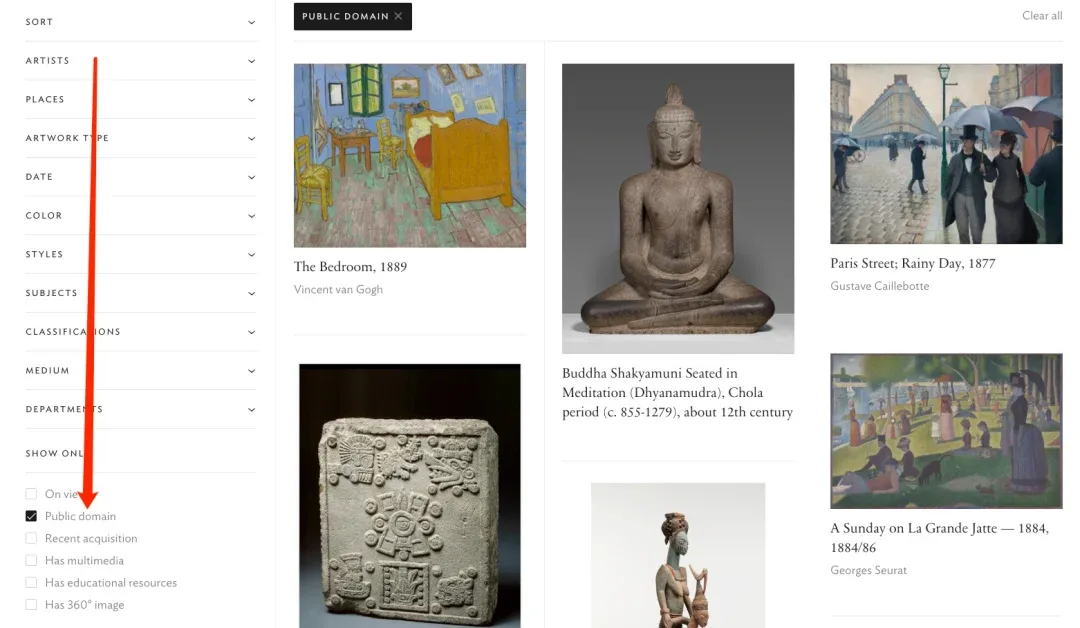Enable the On view checkbox
Screen dimensions: 1080x628
[31, 494]
